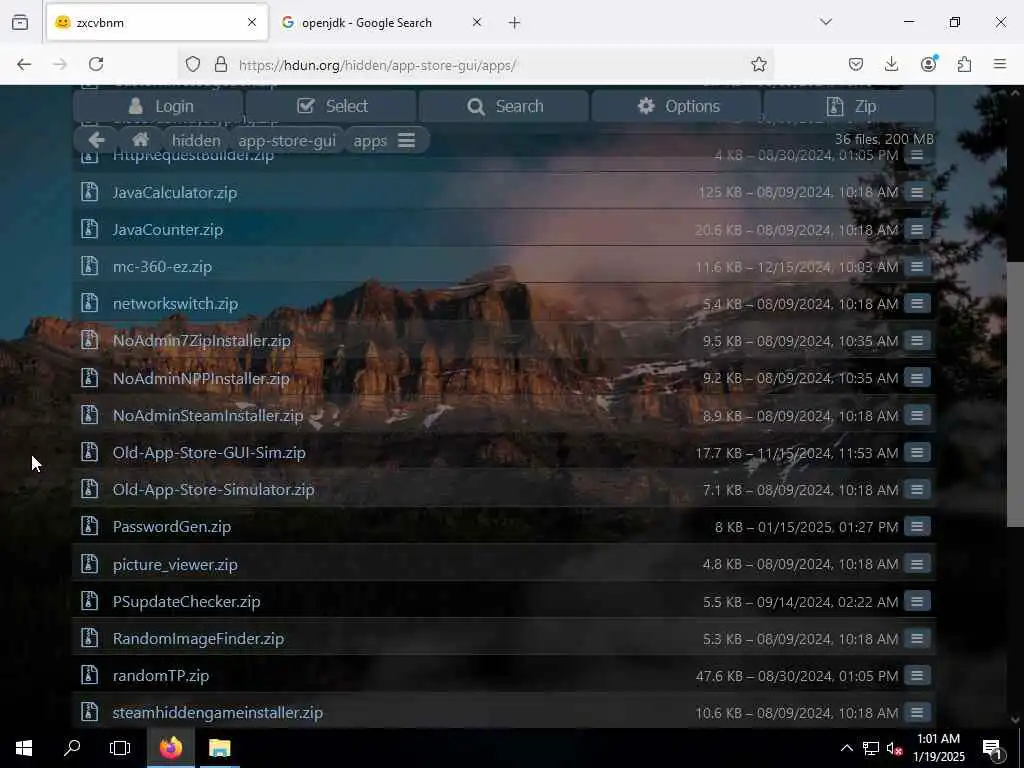Open the menu for picture_viewer.zip
The image size is (1024, 768).
point(917,564)
